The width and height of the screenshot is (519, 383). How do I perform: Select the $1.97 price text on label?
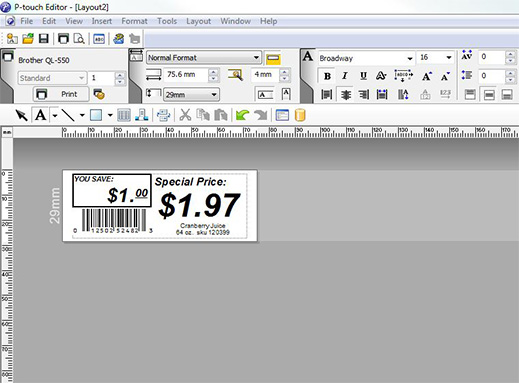[x=199, y=205]
